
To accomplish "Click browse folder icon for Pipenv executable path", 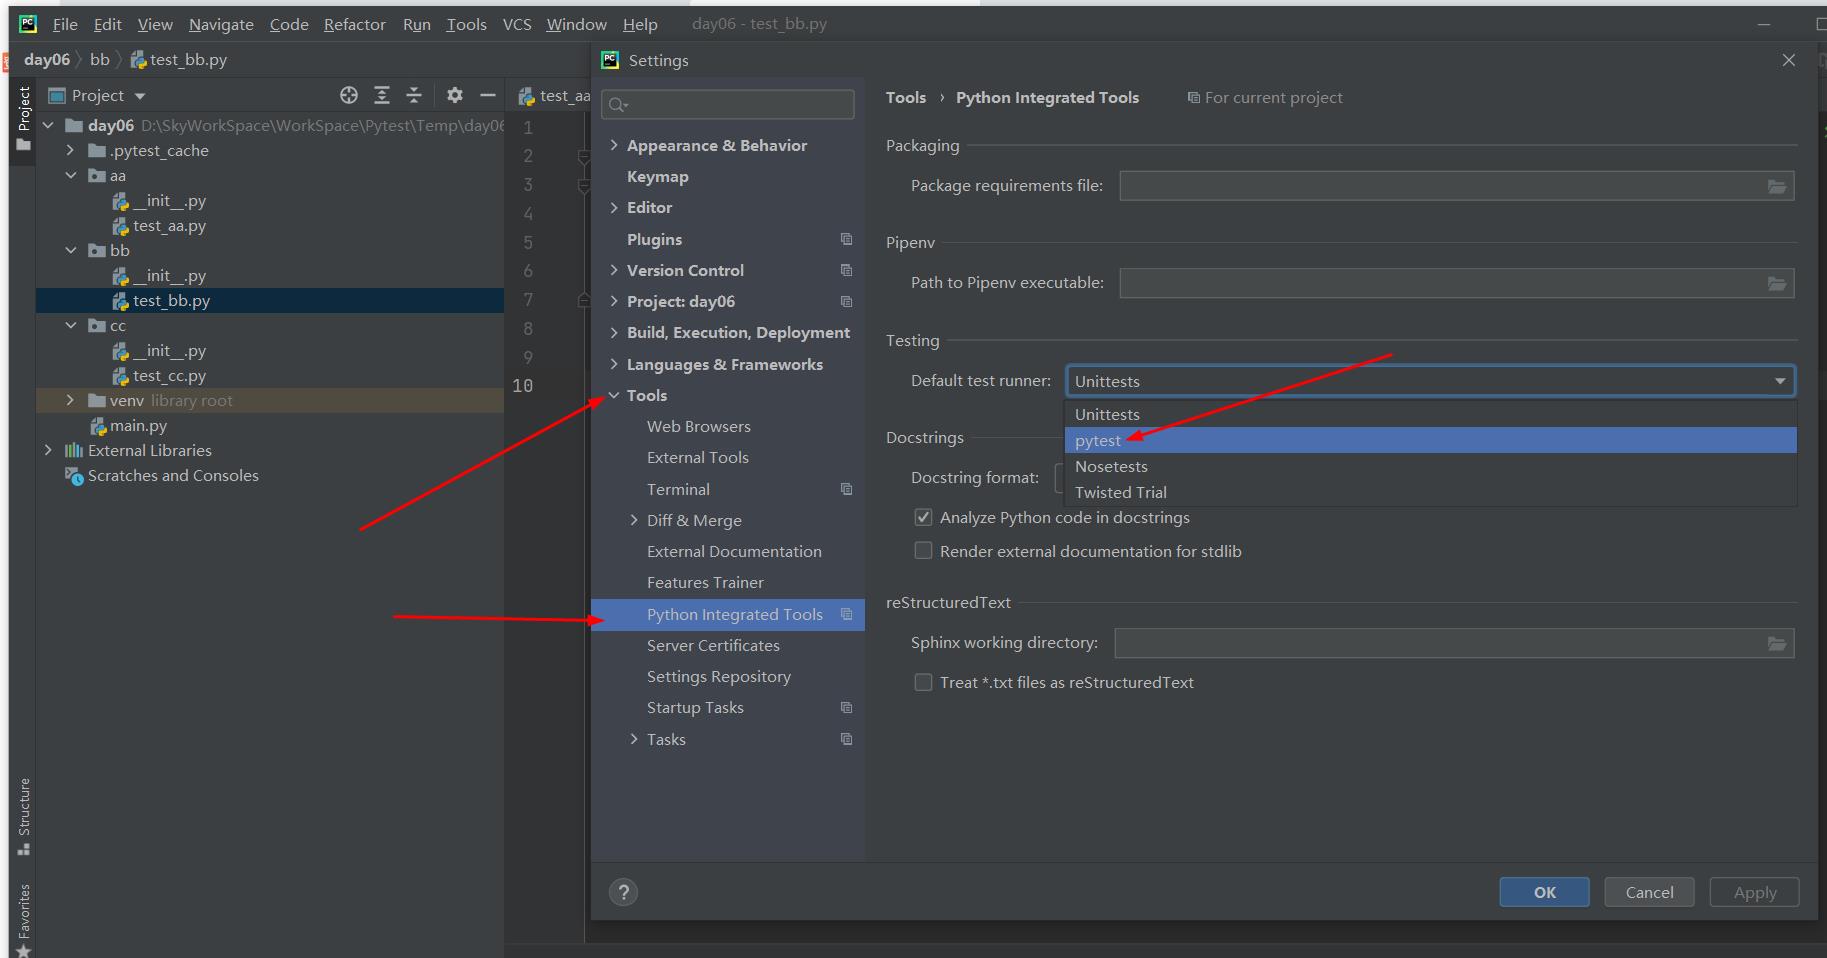I will tap(1777, 283).
